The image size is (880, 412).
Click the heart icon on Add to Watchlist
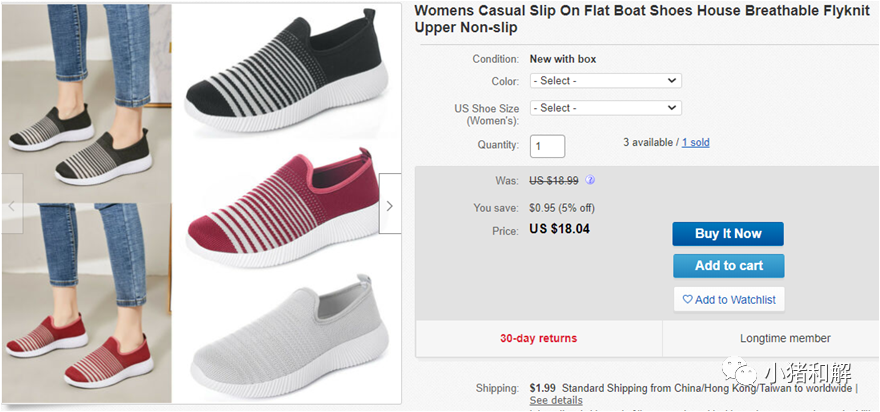pos(687,299)
